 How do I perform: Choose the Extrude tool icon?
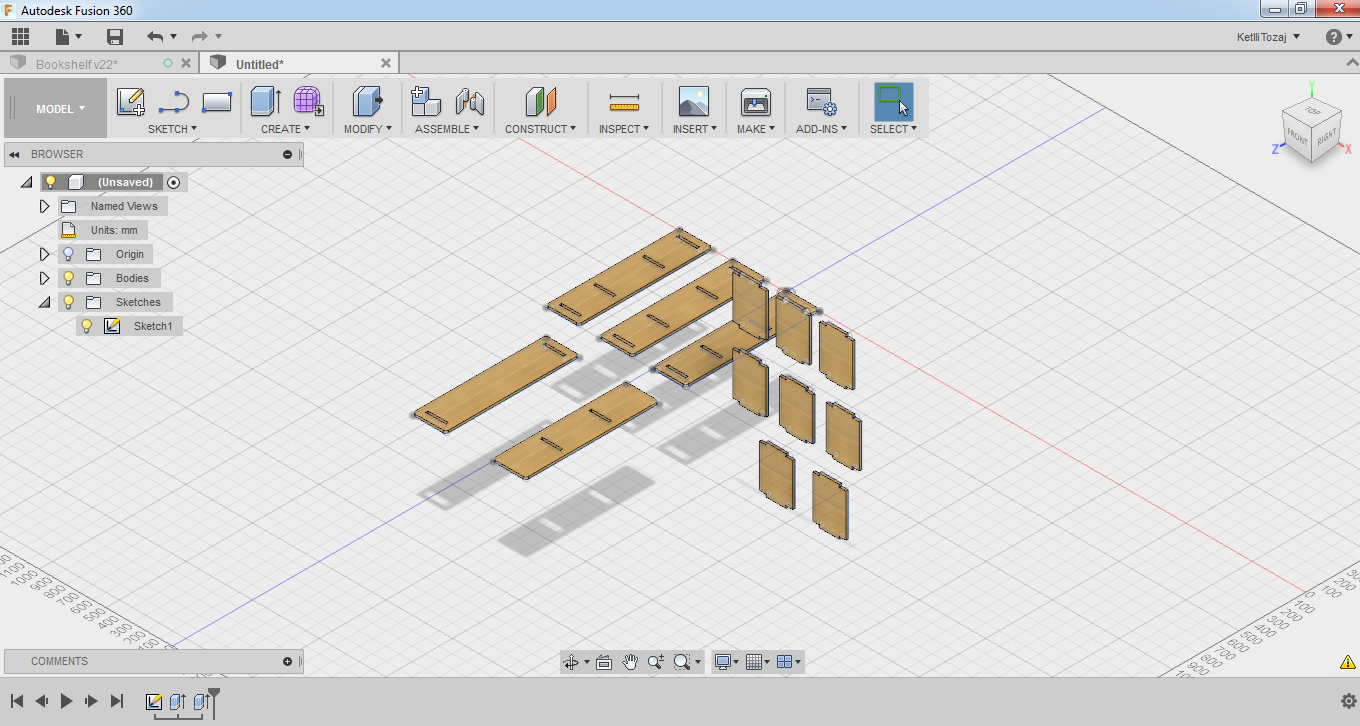pos(265,101)
